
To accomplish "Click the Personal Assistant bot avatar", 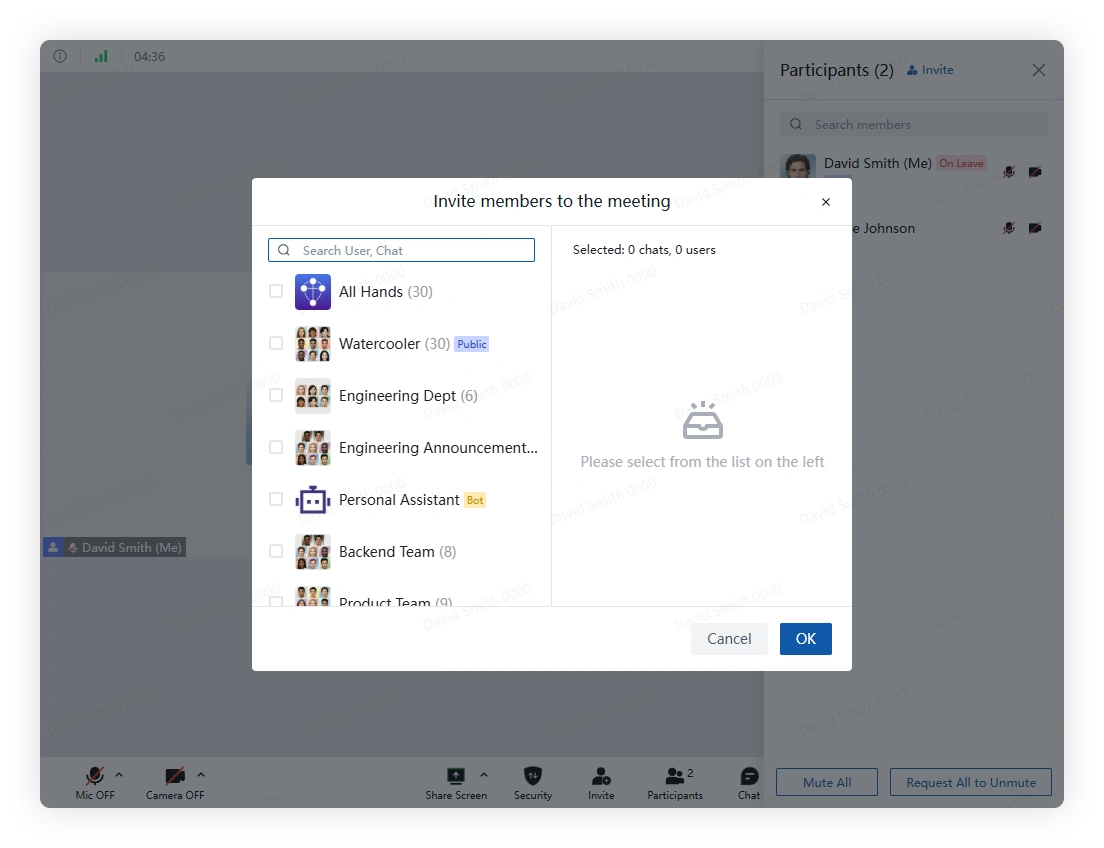I will pos(313,500).
